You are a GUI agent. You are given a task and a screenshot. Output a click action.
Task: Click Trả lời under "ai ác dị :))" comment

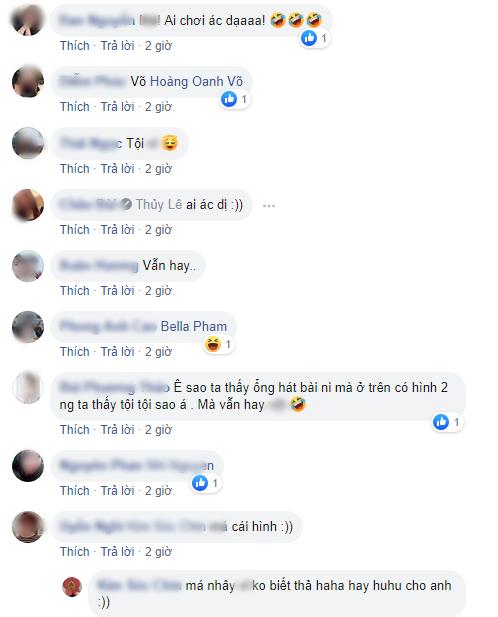click(117, 230)
